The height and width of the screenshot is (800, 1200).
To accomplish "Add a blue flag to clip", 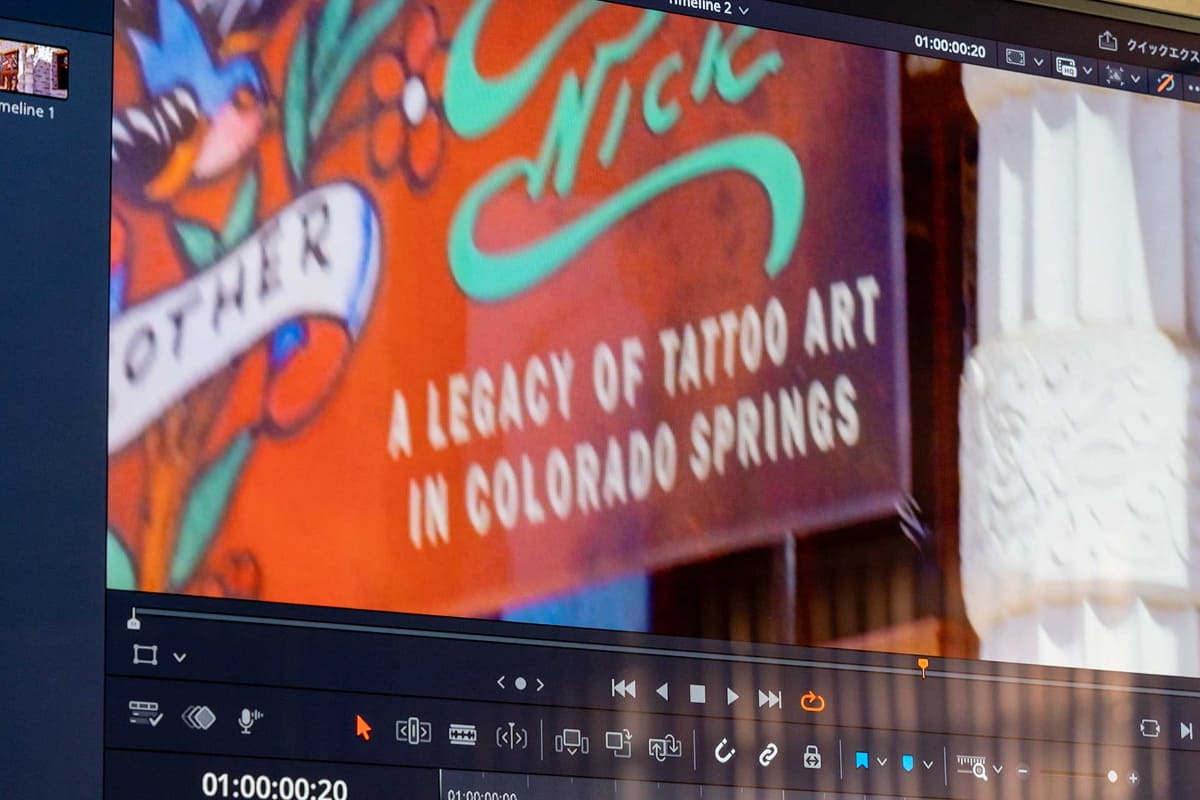I will pos(861,760).
